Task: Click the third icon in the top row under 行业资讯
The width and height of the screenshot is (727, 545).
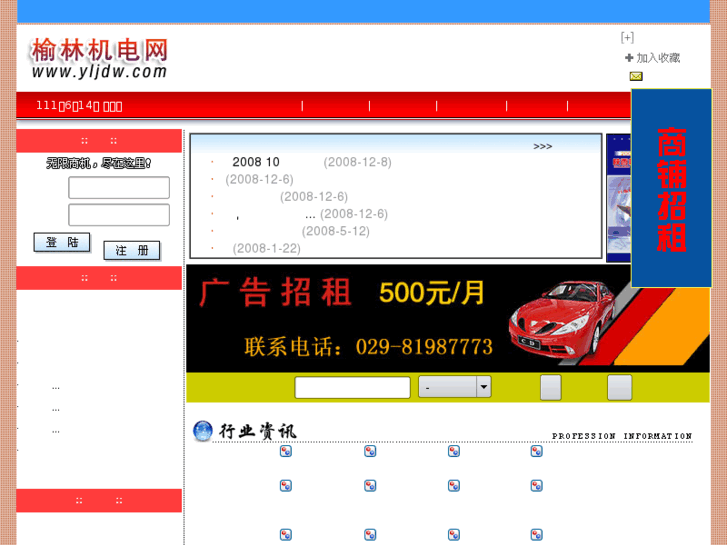Action: click(454, 451)
